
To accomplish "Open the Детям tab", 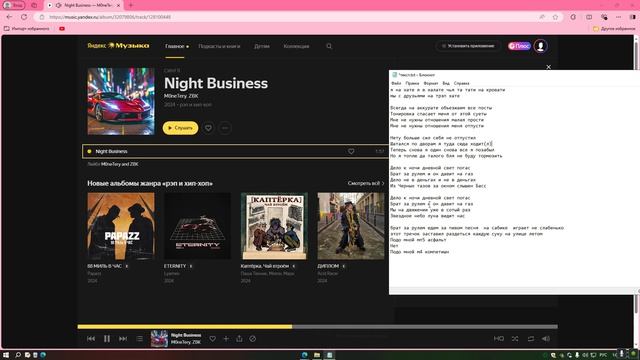I will 262,47.
